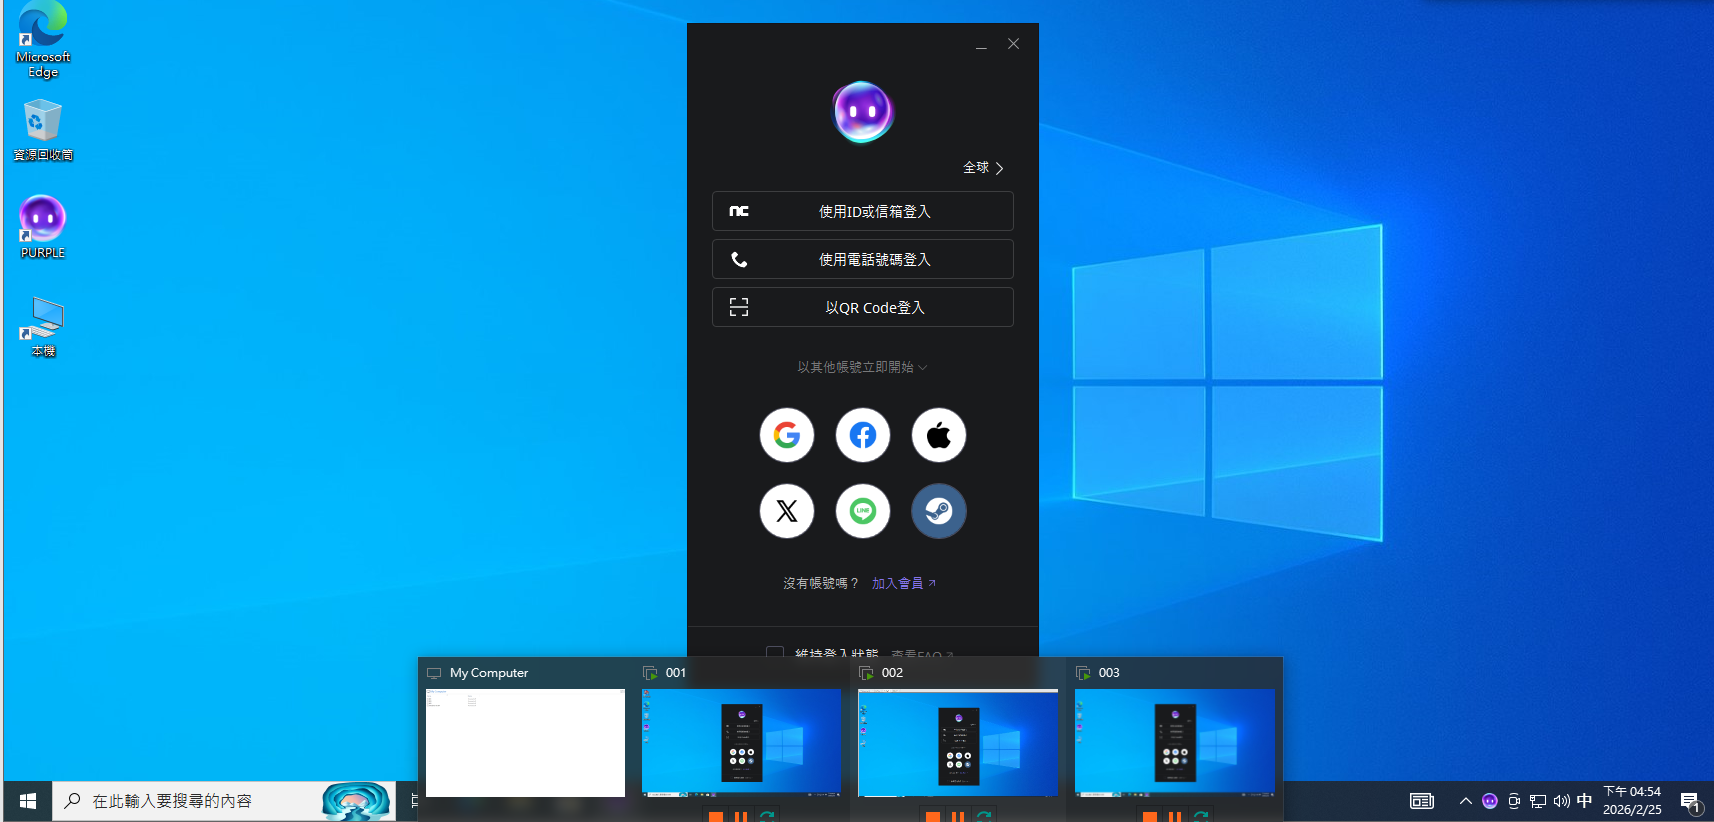Switch to the My Computer tab
This screenshot has height=822, width=1714.
[x=488, y=673]
